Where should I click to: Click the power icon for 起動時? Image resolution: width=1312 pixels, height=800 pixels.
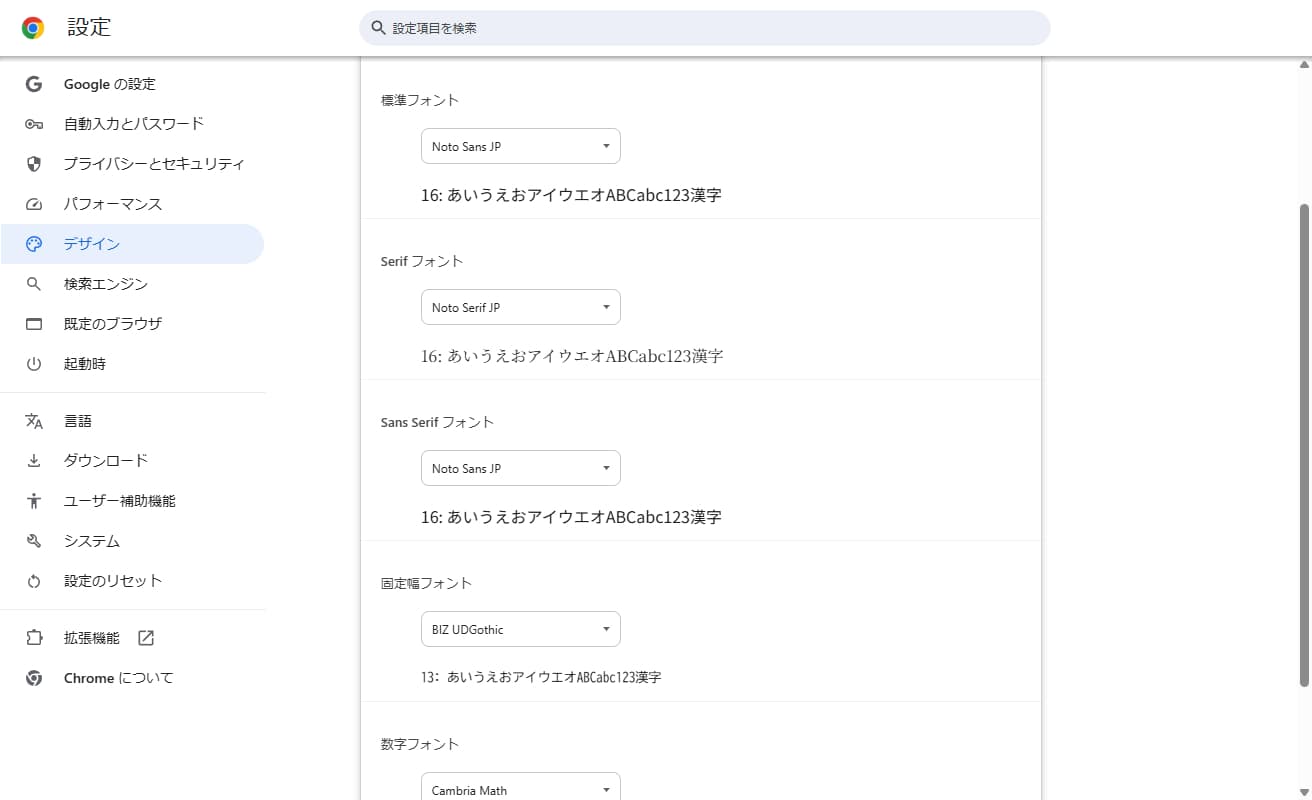34,364
